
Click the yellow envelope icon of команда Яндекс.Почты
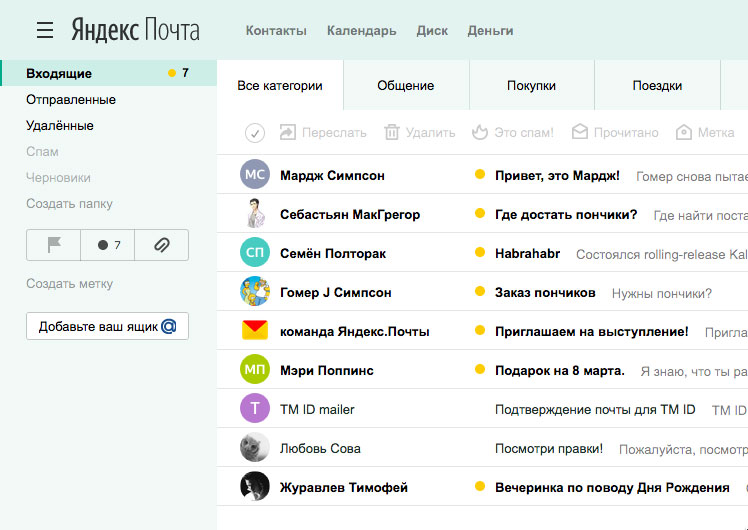255,330
